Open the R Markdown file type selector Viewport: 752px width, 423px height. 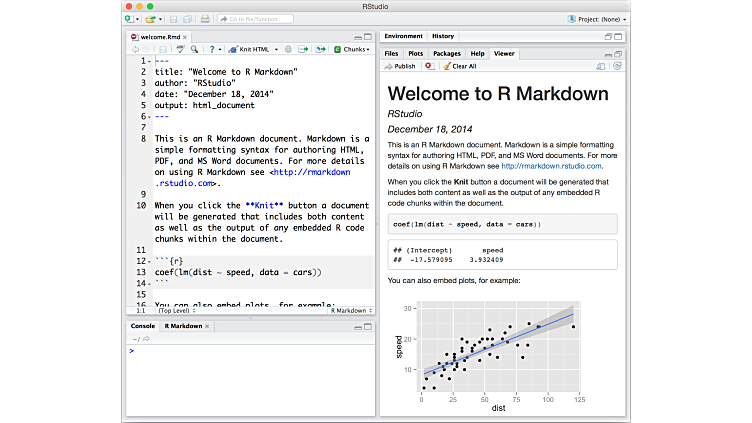[x=349, y=311]
